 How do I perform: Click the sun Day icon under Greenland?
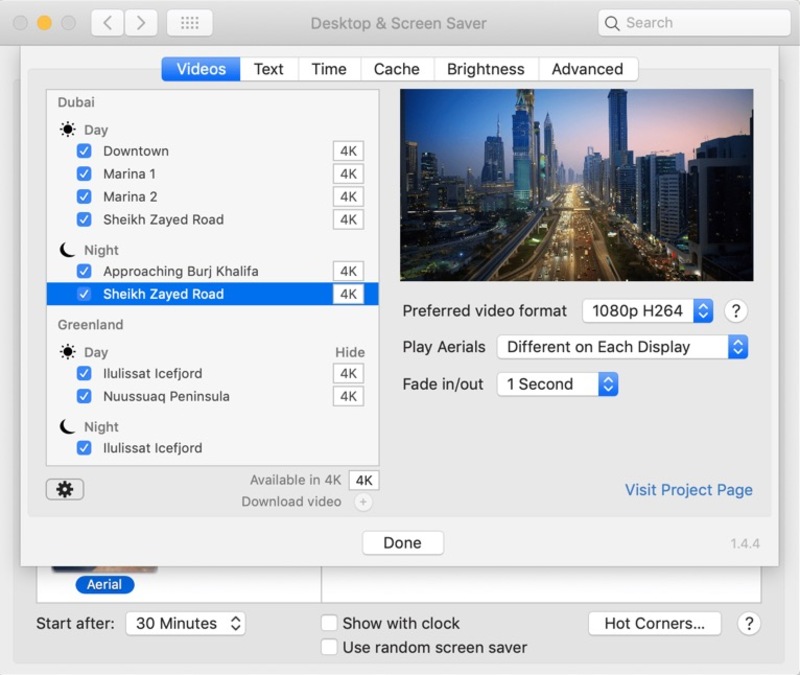67,352
